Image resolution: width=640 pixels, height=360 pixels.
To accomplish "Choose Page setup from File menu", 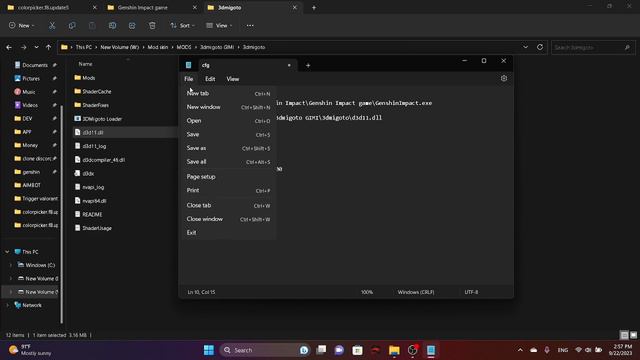I will [228, 177].
